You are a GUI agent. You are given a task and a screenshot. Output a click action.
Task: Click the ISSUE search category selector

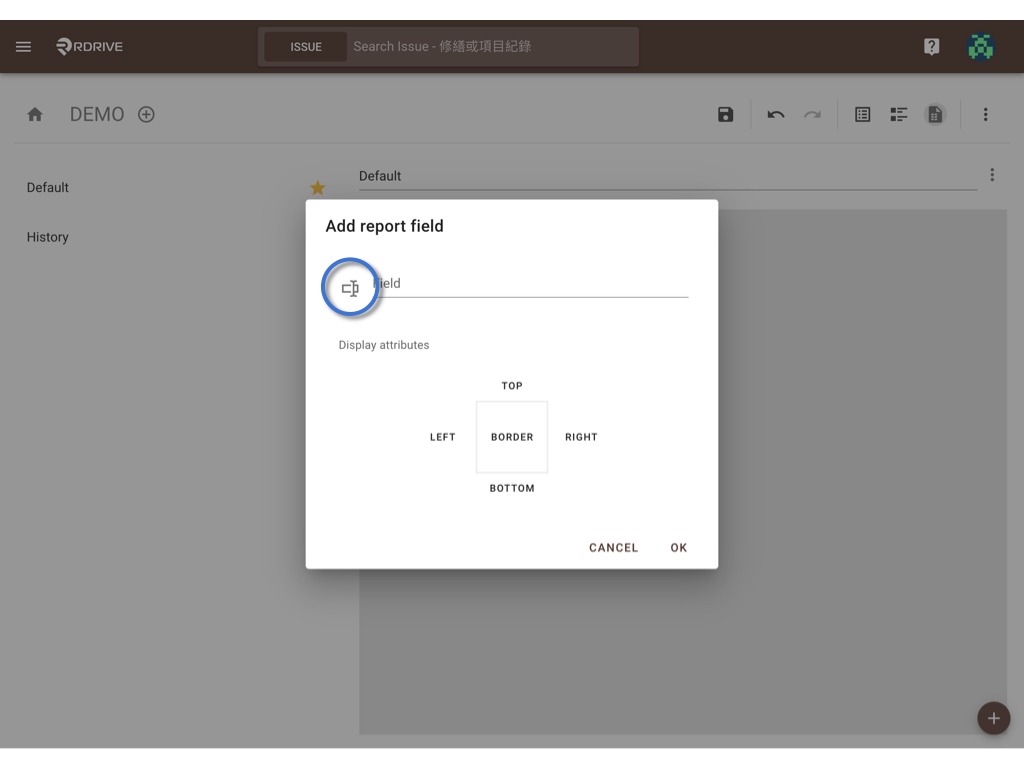click(306, 47)
